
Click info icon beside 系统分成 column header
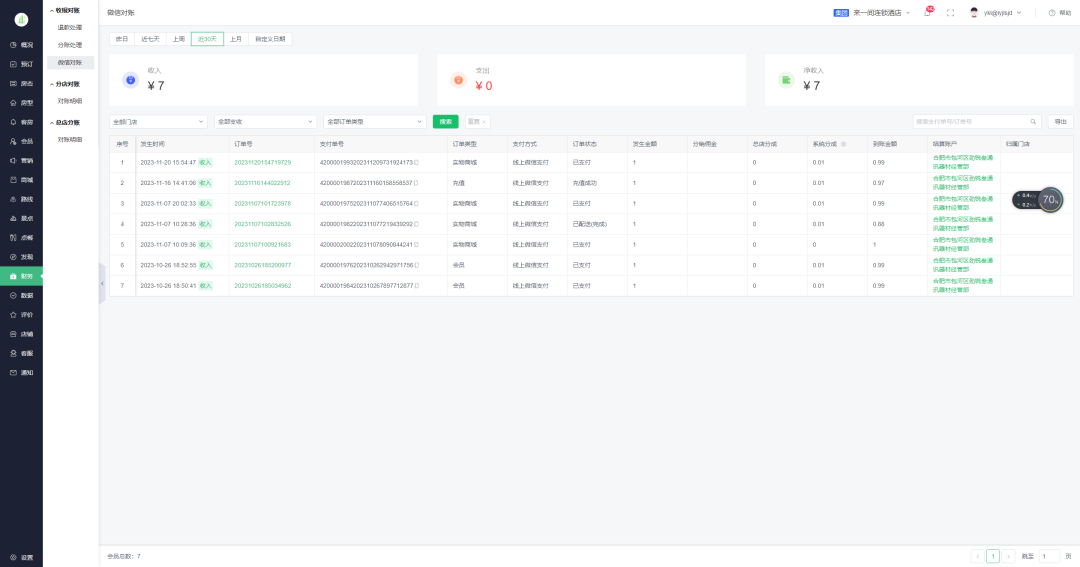point(844,144)
